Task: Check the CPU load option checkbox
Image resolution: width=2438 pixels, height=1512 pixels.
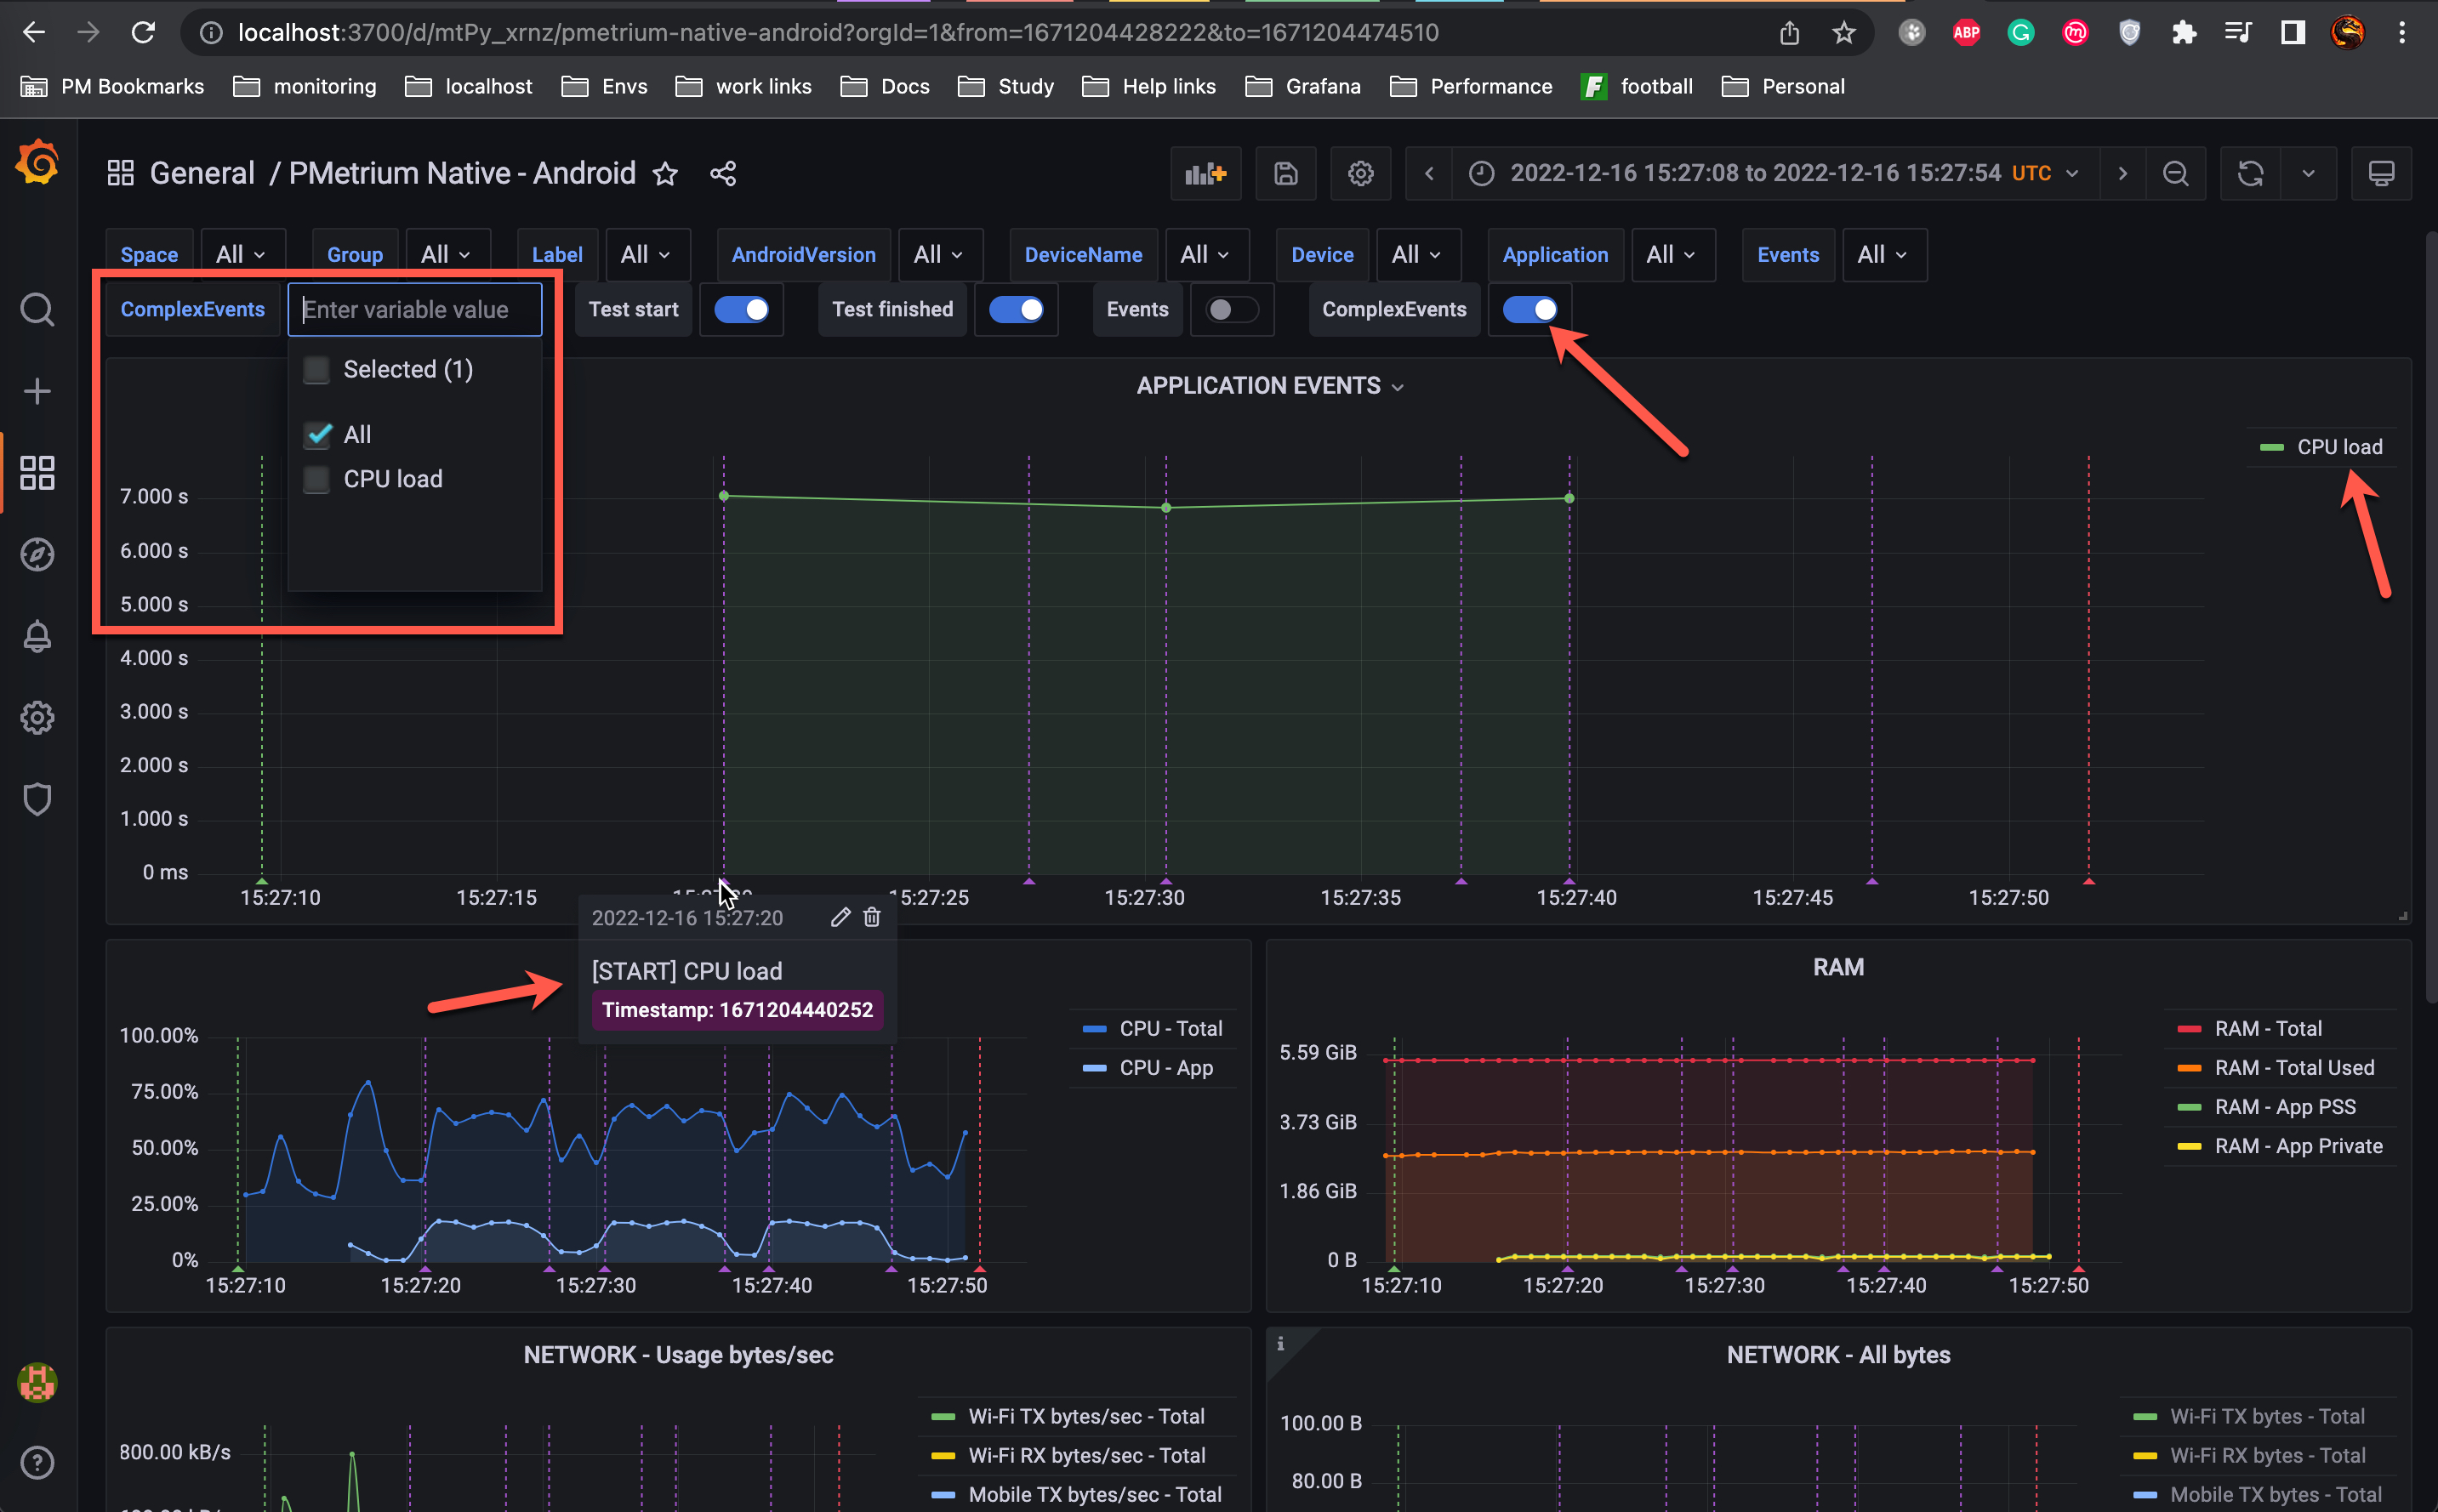Action: [x=317, y=480]
